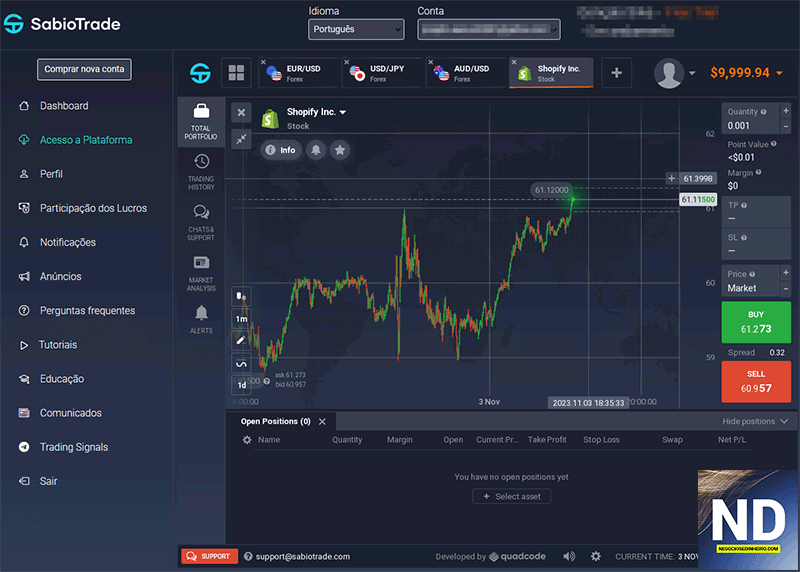Open the multi-chart grid layout
This screenshot has height=572, width=800.
pos(236,72)
